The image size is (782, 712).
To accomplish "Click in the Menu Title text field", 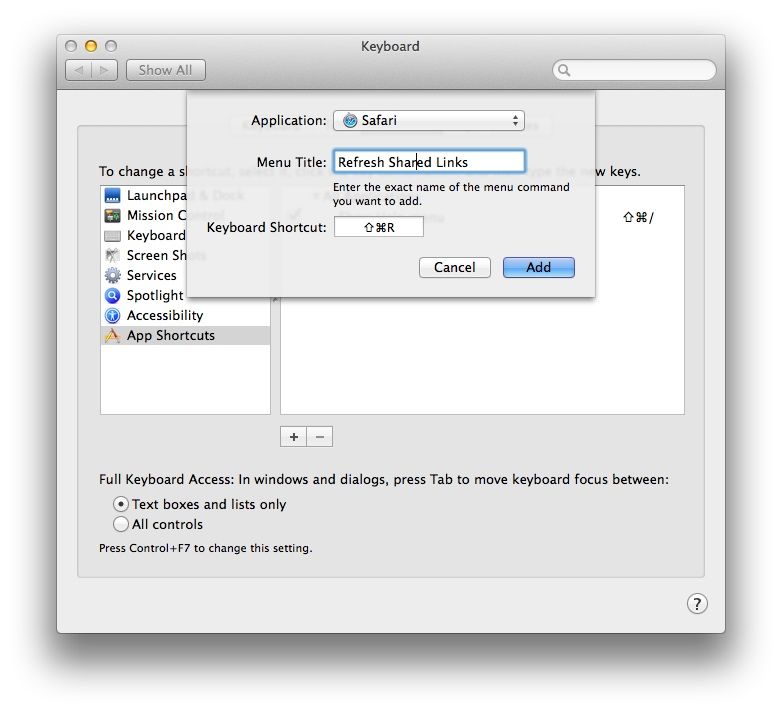I will tap(428, 162).
